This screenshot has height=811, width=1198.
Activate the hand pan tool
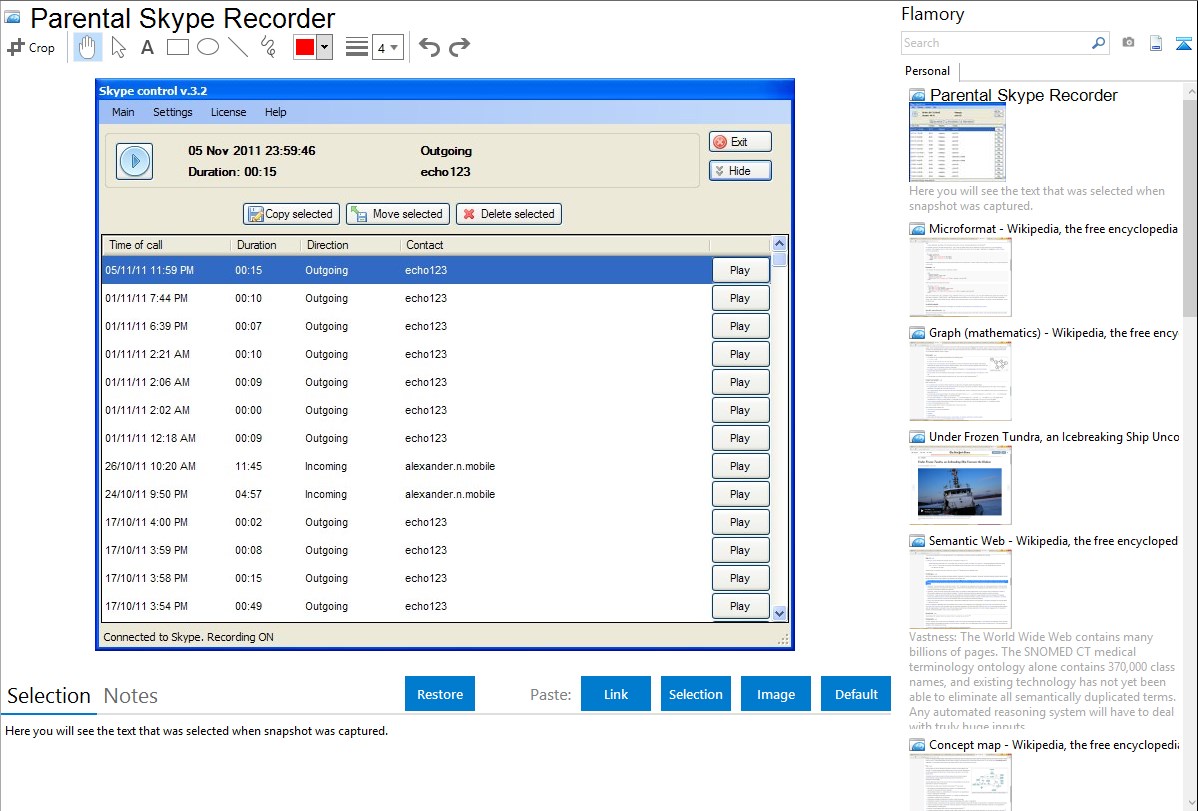[88, 47]
